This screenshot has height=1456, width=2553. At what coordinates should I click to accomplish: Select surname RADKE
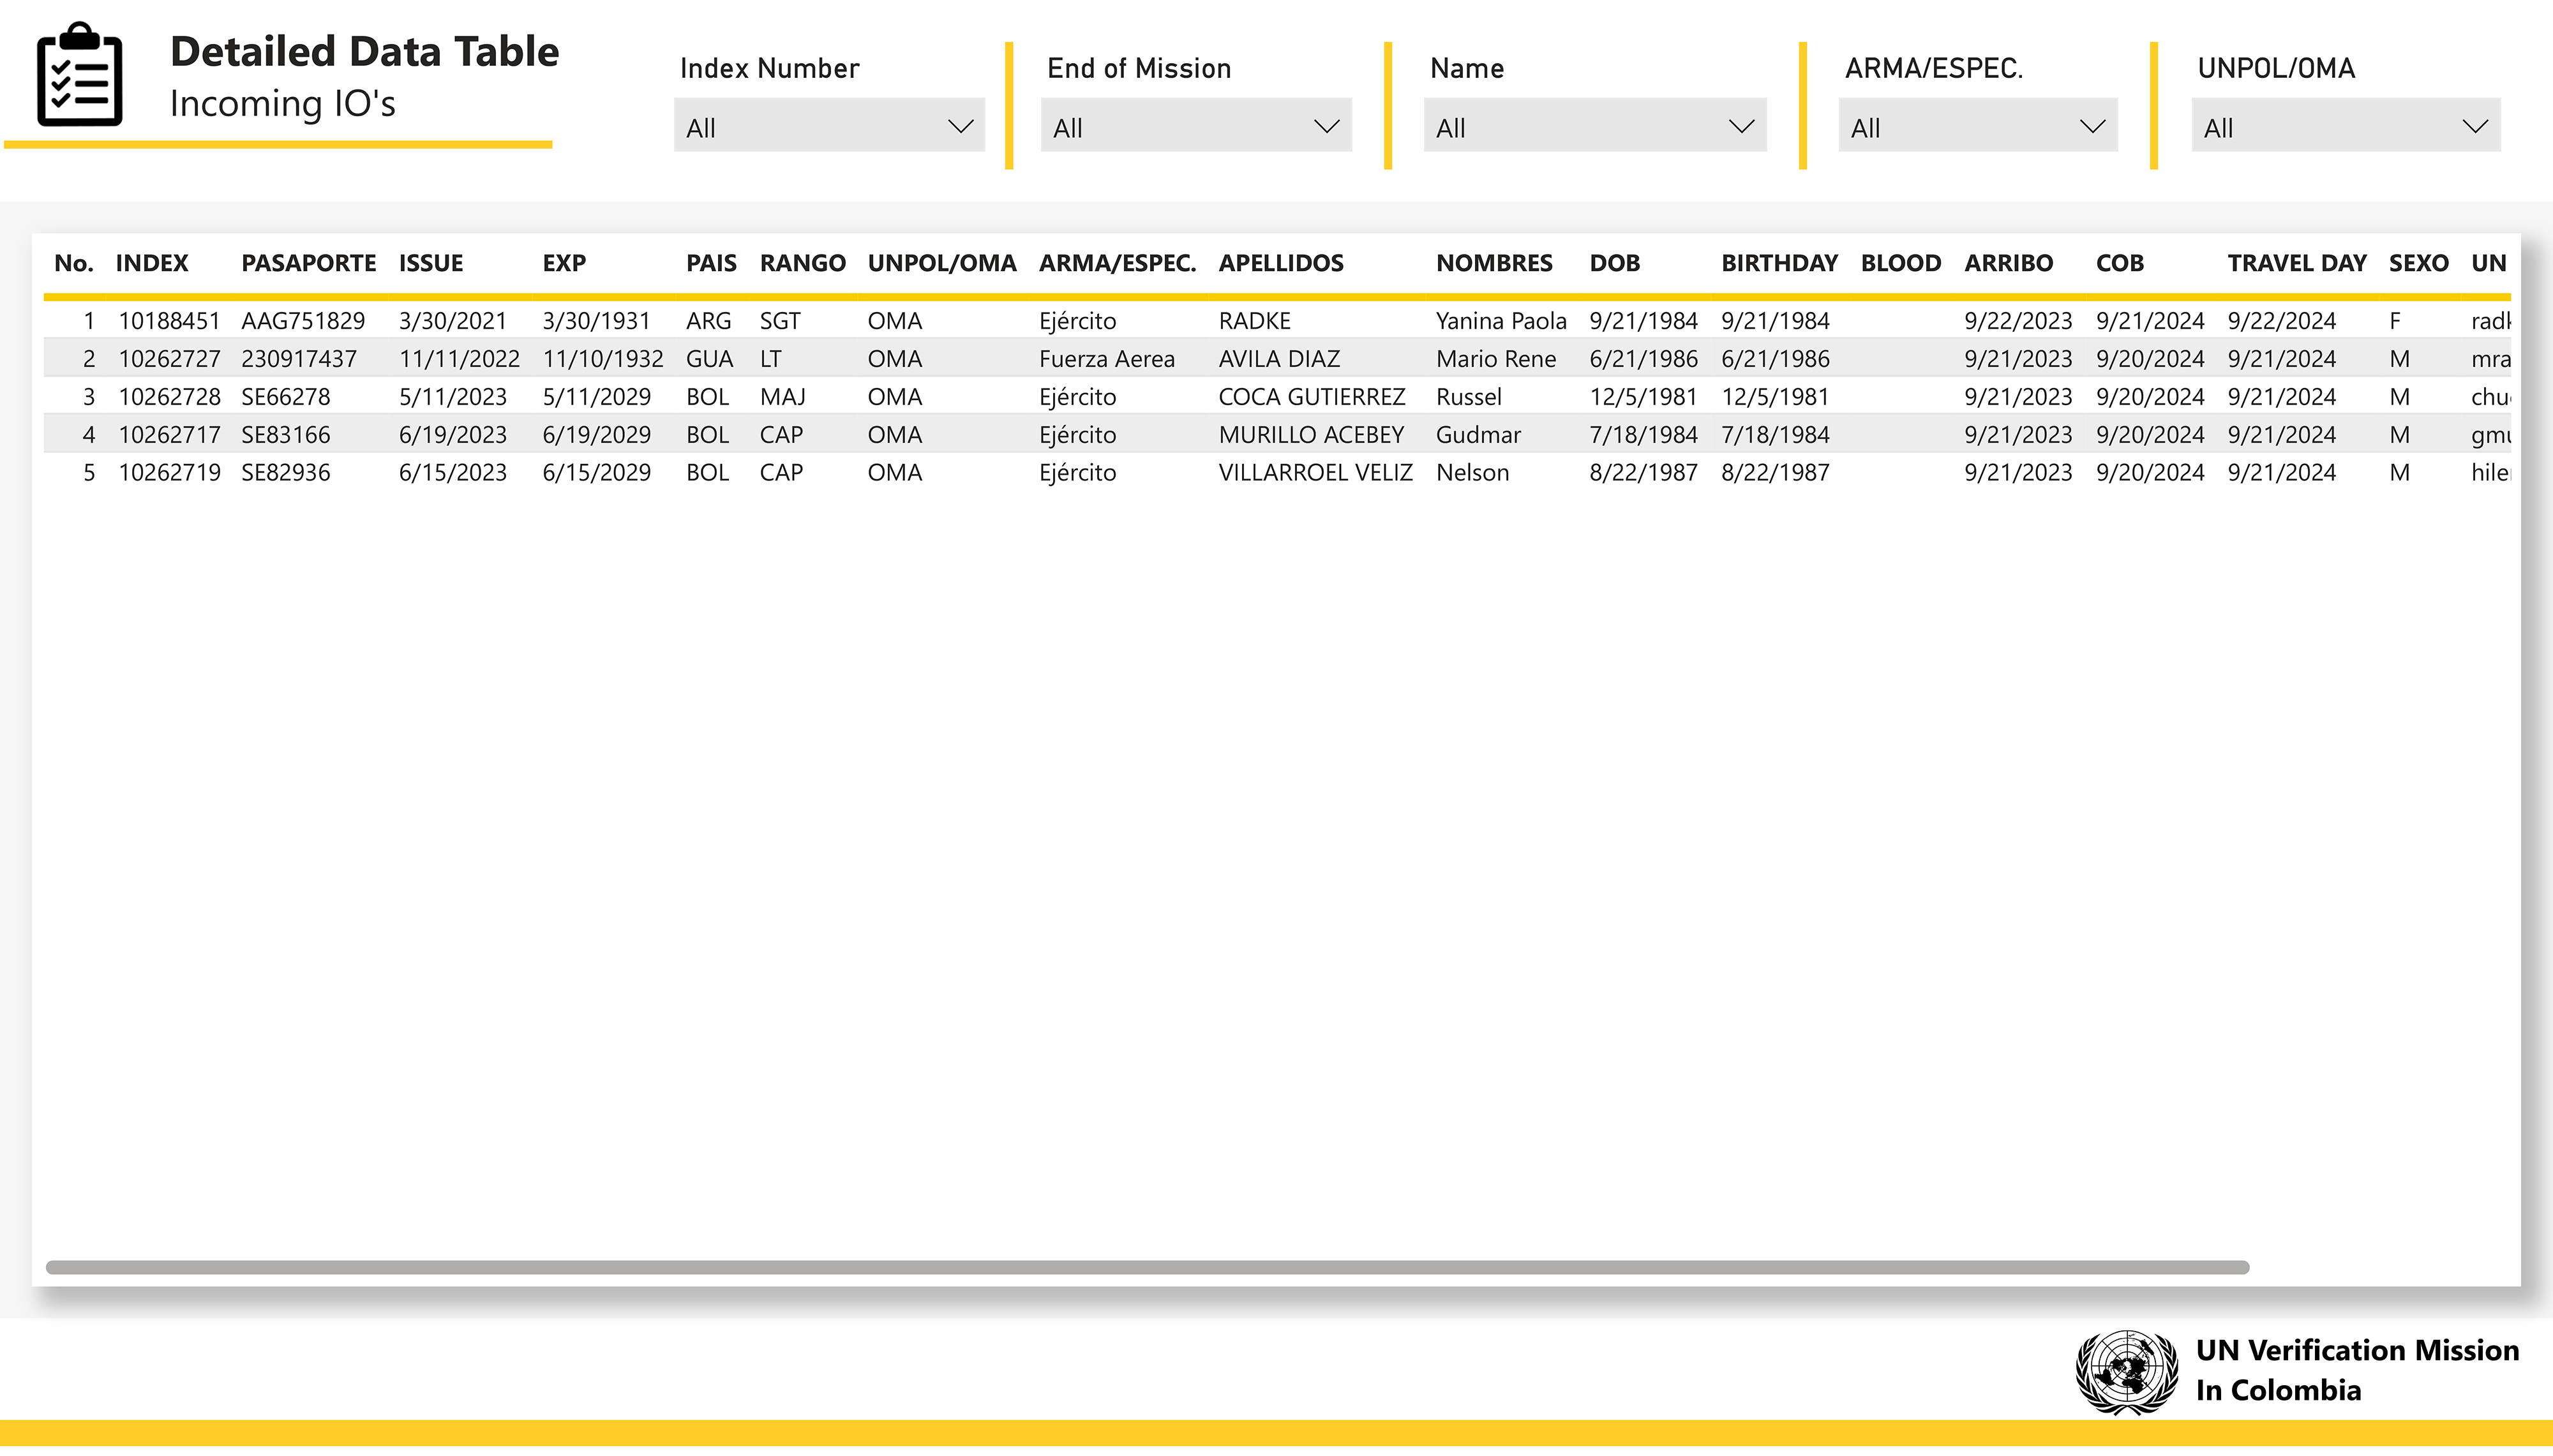coord(1255,321)
